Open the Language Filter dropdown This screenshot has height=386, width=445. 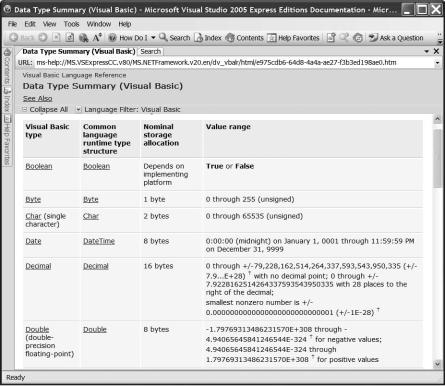[x=128, y=109]
